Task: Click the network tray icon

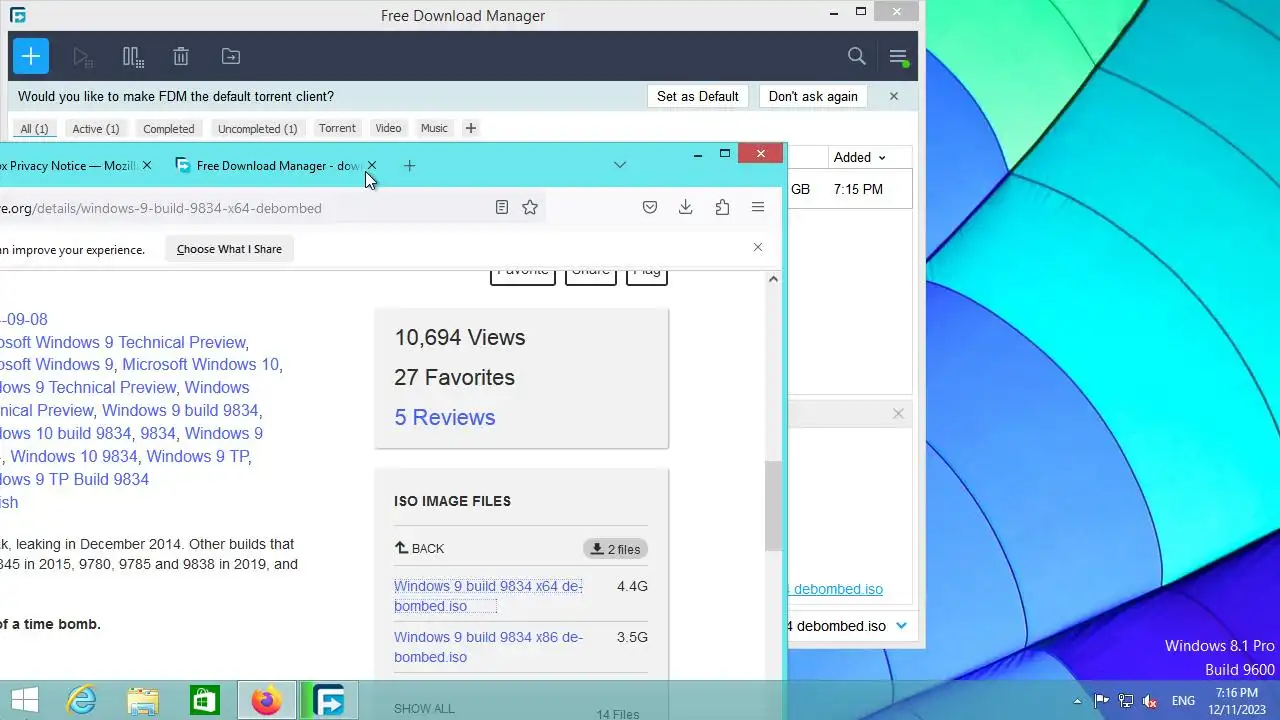Action: (1126, 701)
